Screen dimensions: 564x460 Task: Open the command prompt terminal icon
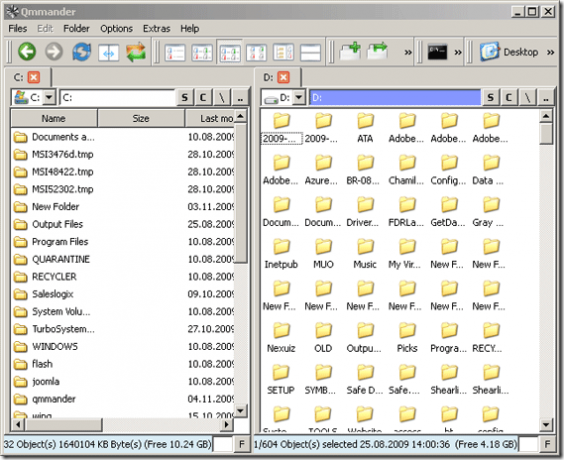[x=437, y=52]
